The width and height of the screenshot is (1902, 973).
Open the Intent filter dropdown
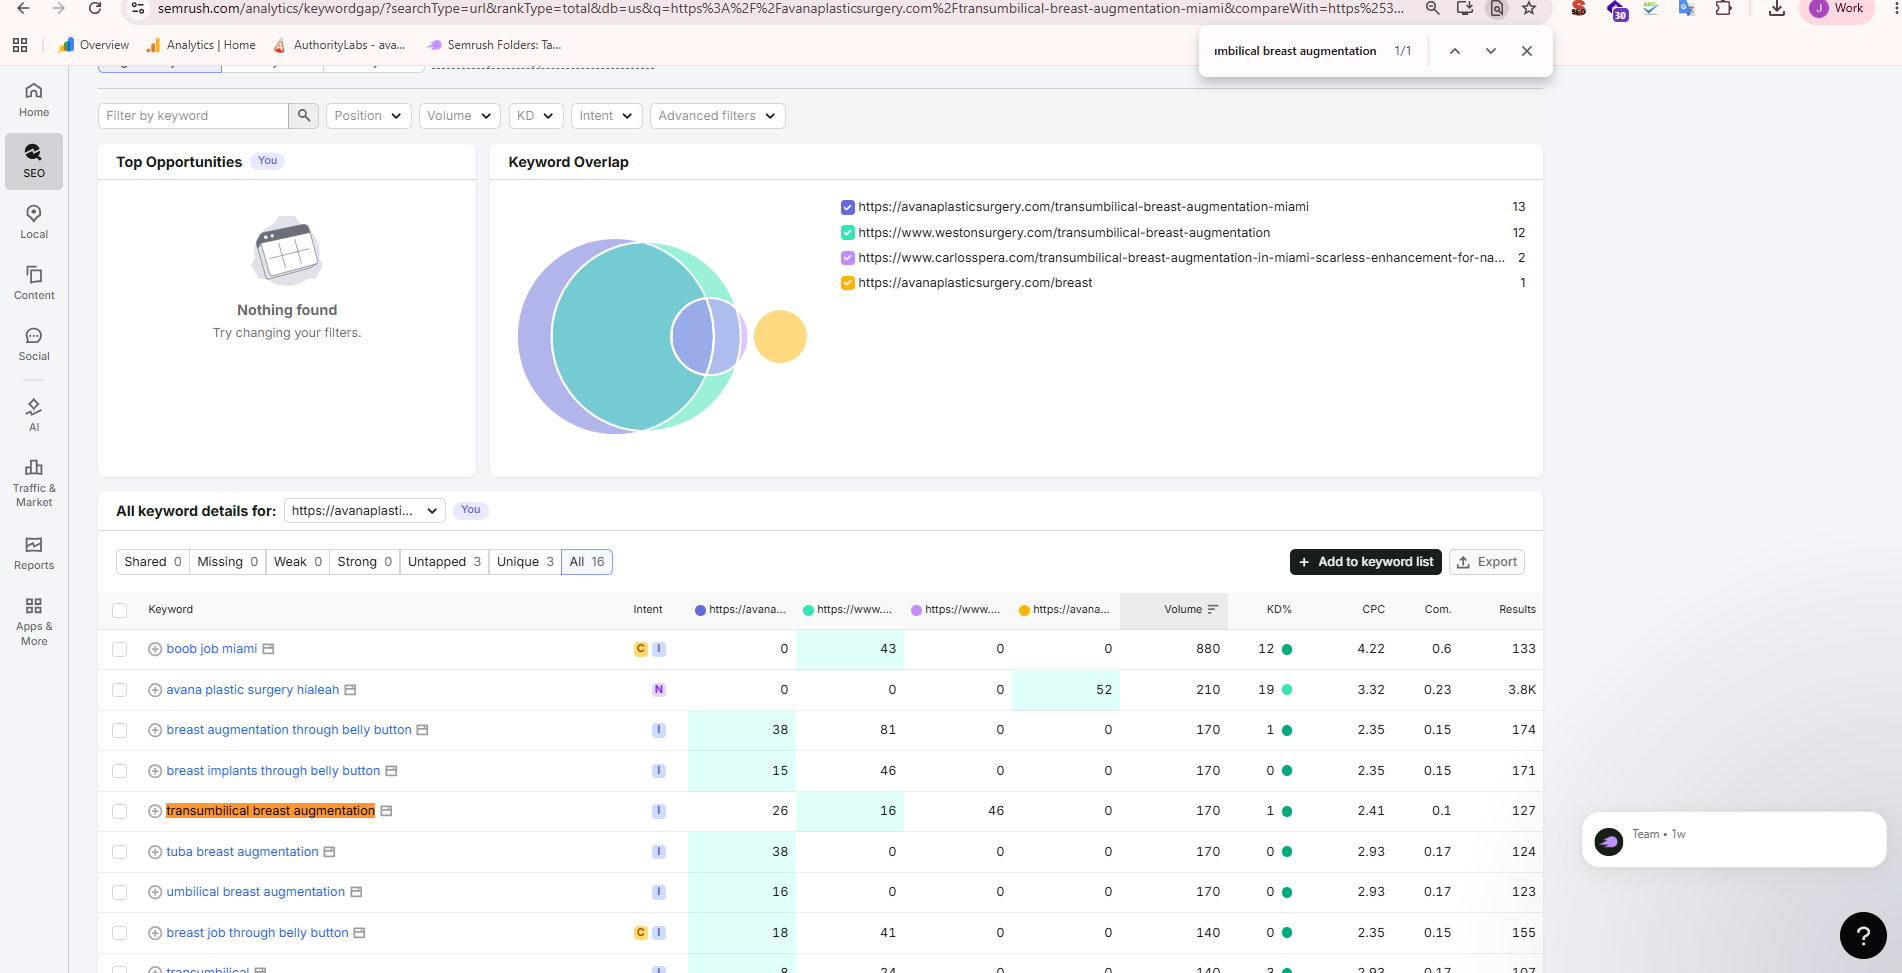606,116
